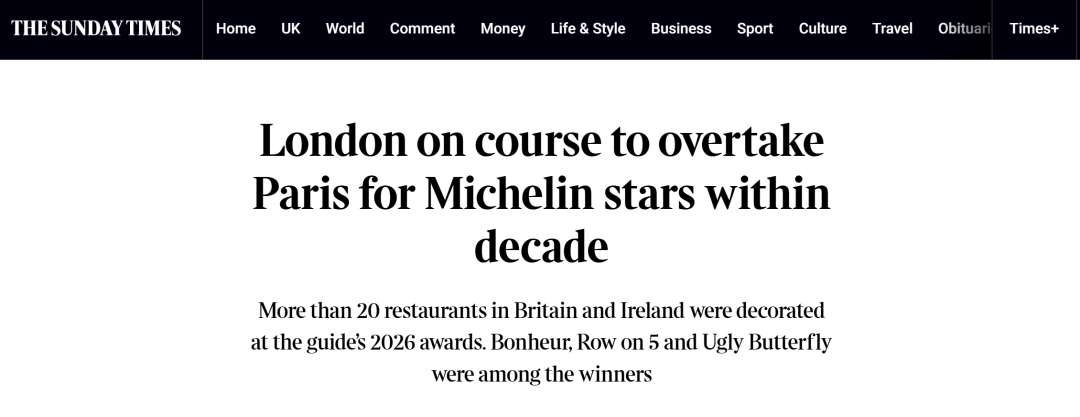Go to the UK news section
Viewport: 1080px width, 417px height.
click(291, 28)
